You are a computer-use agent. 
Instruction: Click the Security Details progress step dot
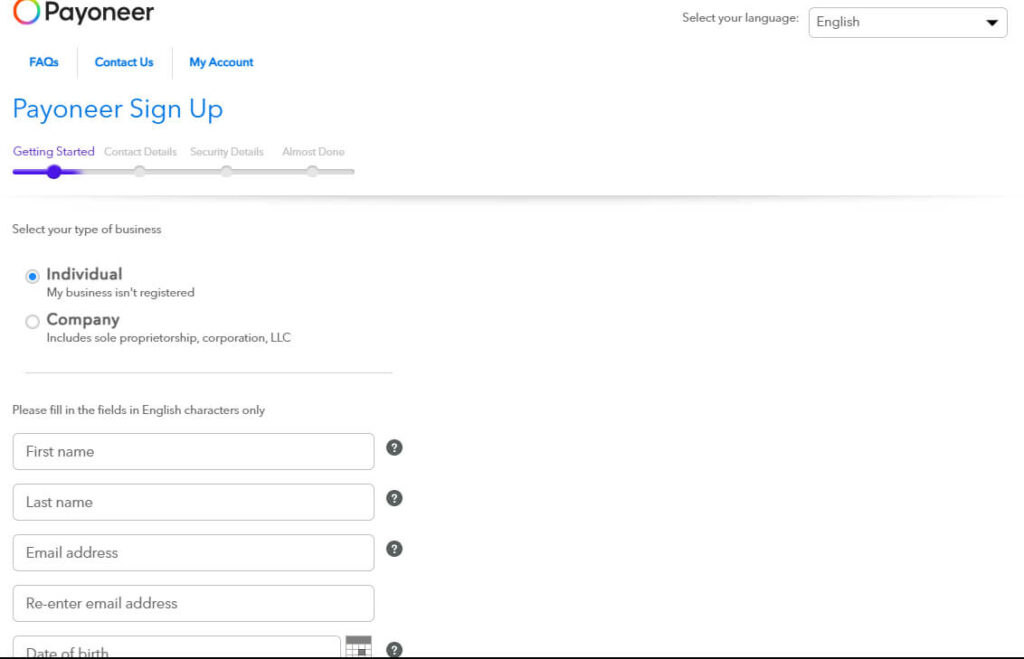pos(227,172)
